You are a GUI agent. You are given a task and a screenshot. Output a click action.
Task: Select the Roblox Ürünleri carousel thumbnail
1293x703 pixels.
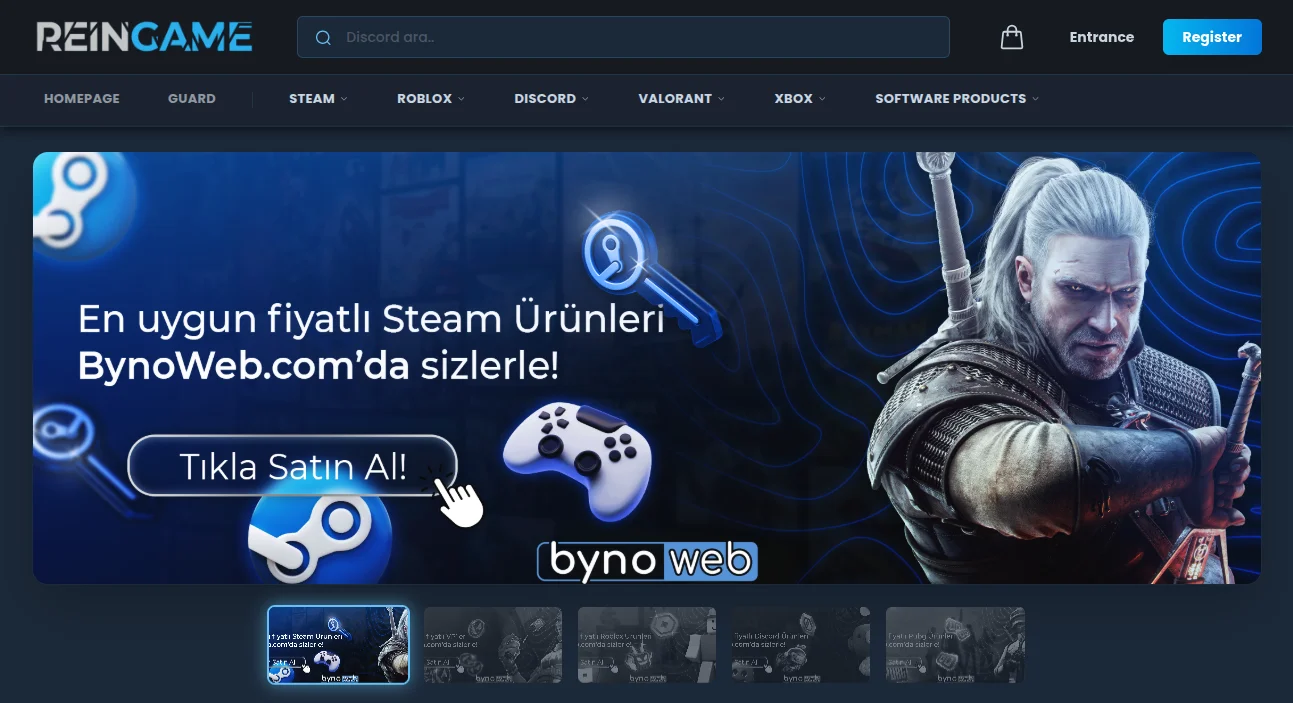[646, 644]
